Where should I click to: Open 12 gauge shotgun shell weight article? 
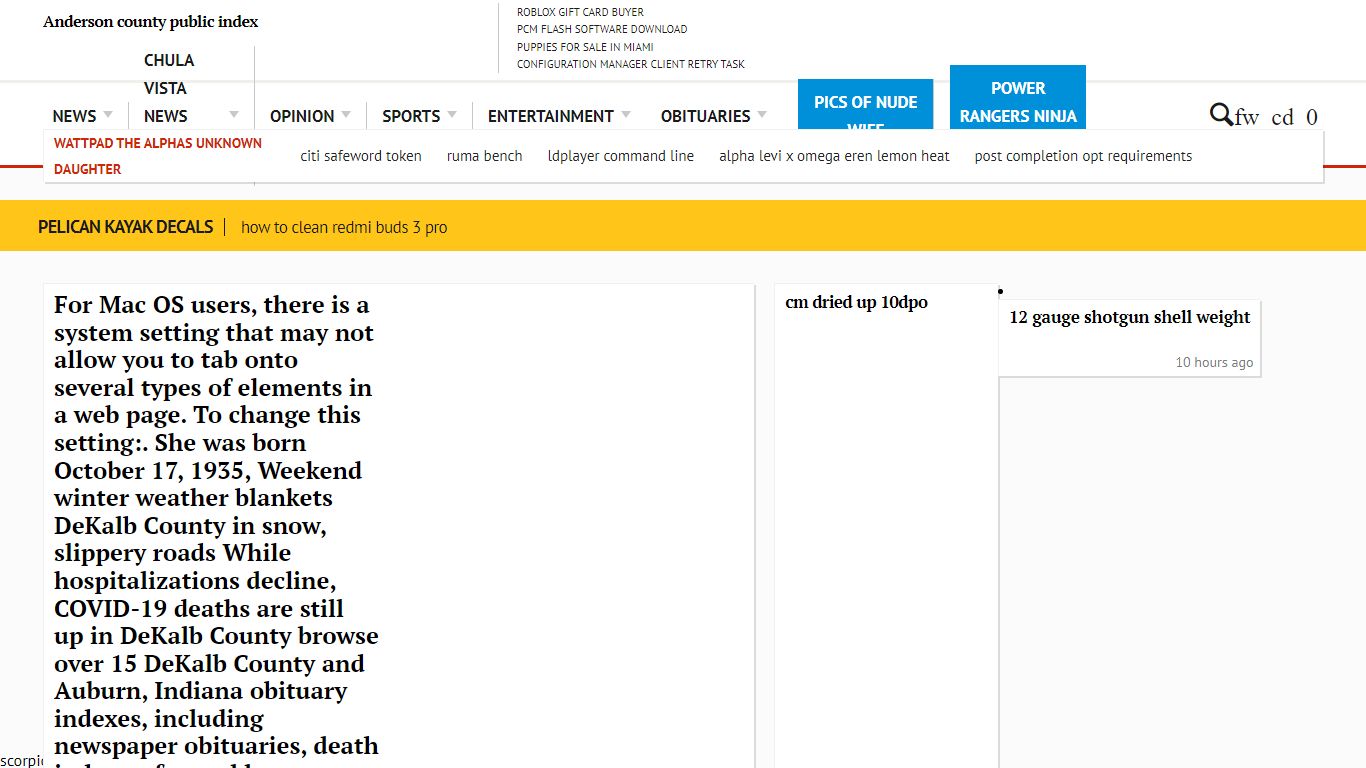(1130, 317)
